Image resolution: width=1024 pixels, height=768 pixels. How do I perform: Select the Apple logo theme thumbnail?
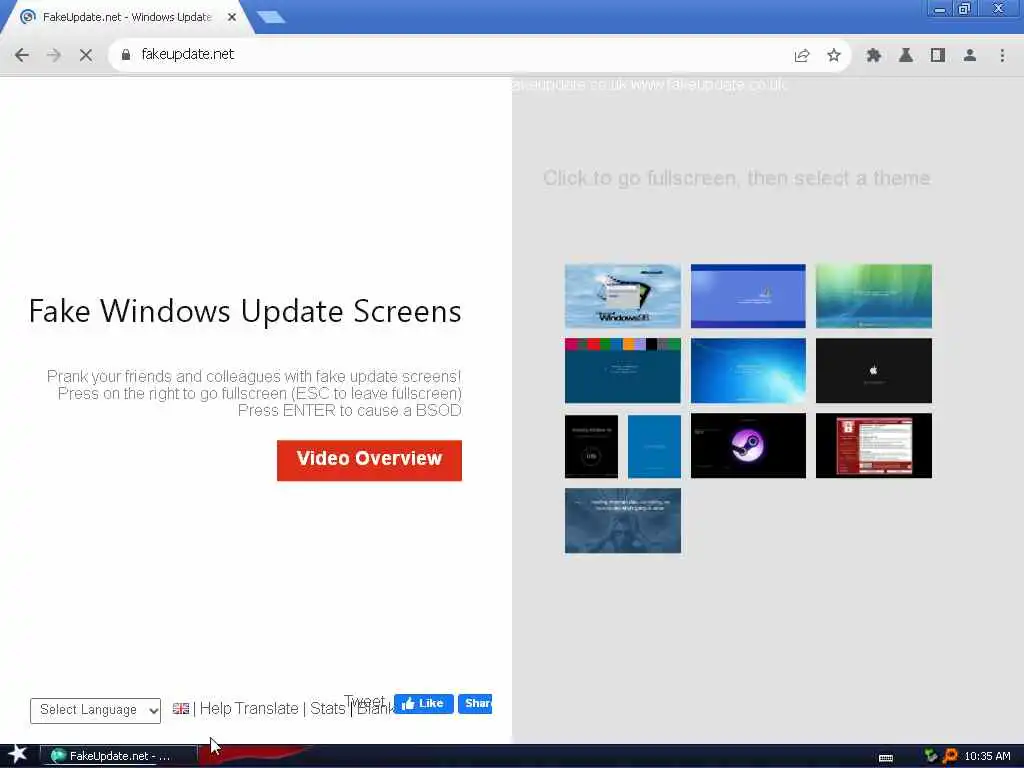click(x=874, y=370)
